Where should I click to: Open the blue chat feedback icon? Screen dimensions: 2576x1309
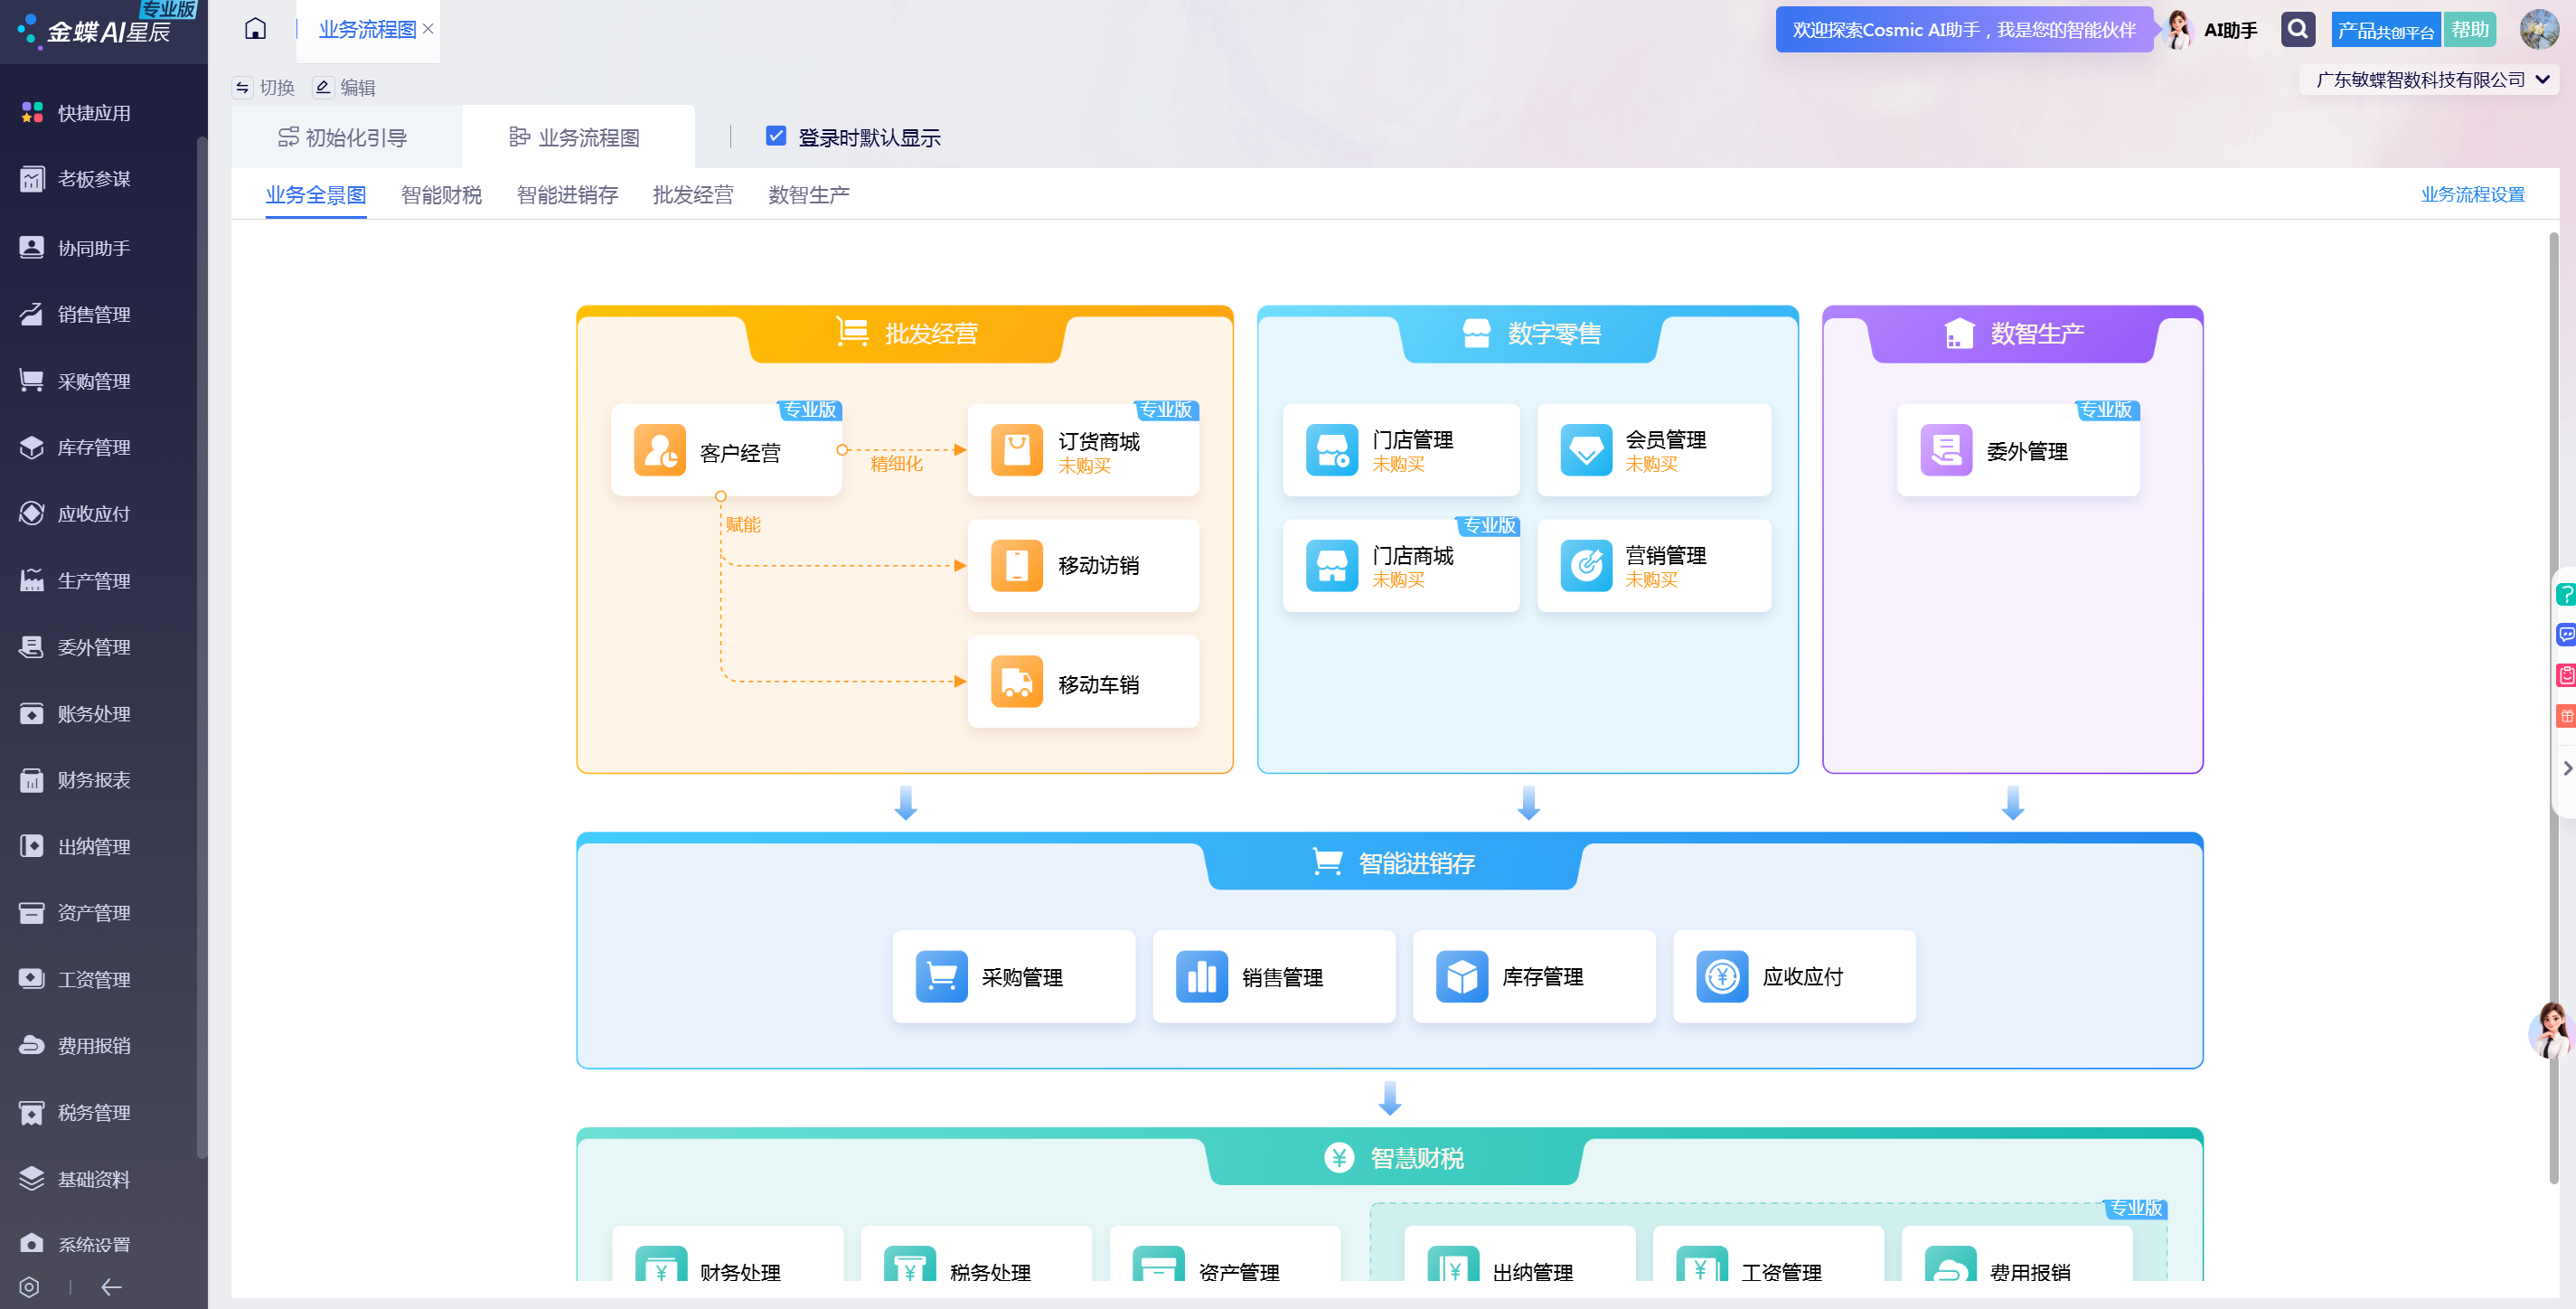click(2565, 634)
